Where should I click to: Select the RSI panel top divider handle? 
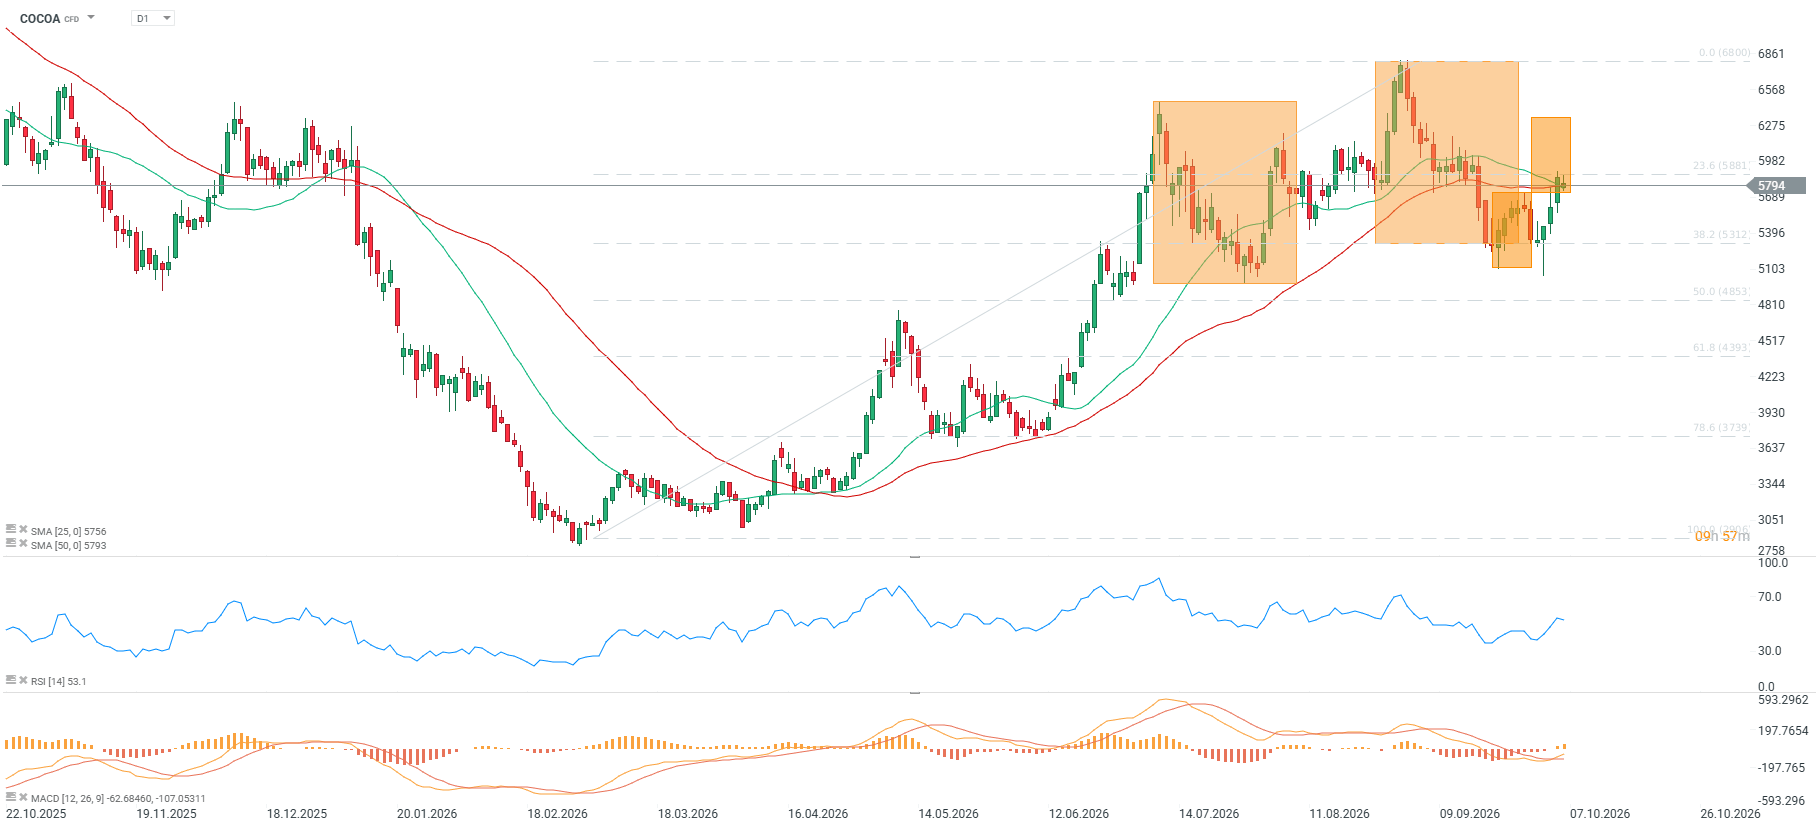914,556
